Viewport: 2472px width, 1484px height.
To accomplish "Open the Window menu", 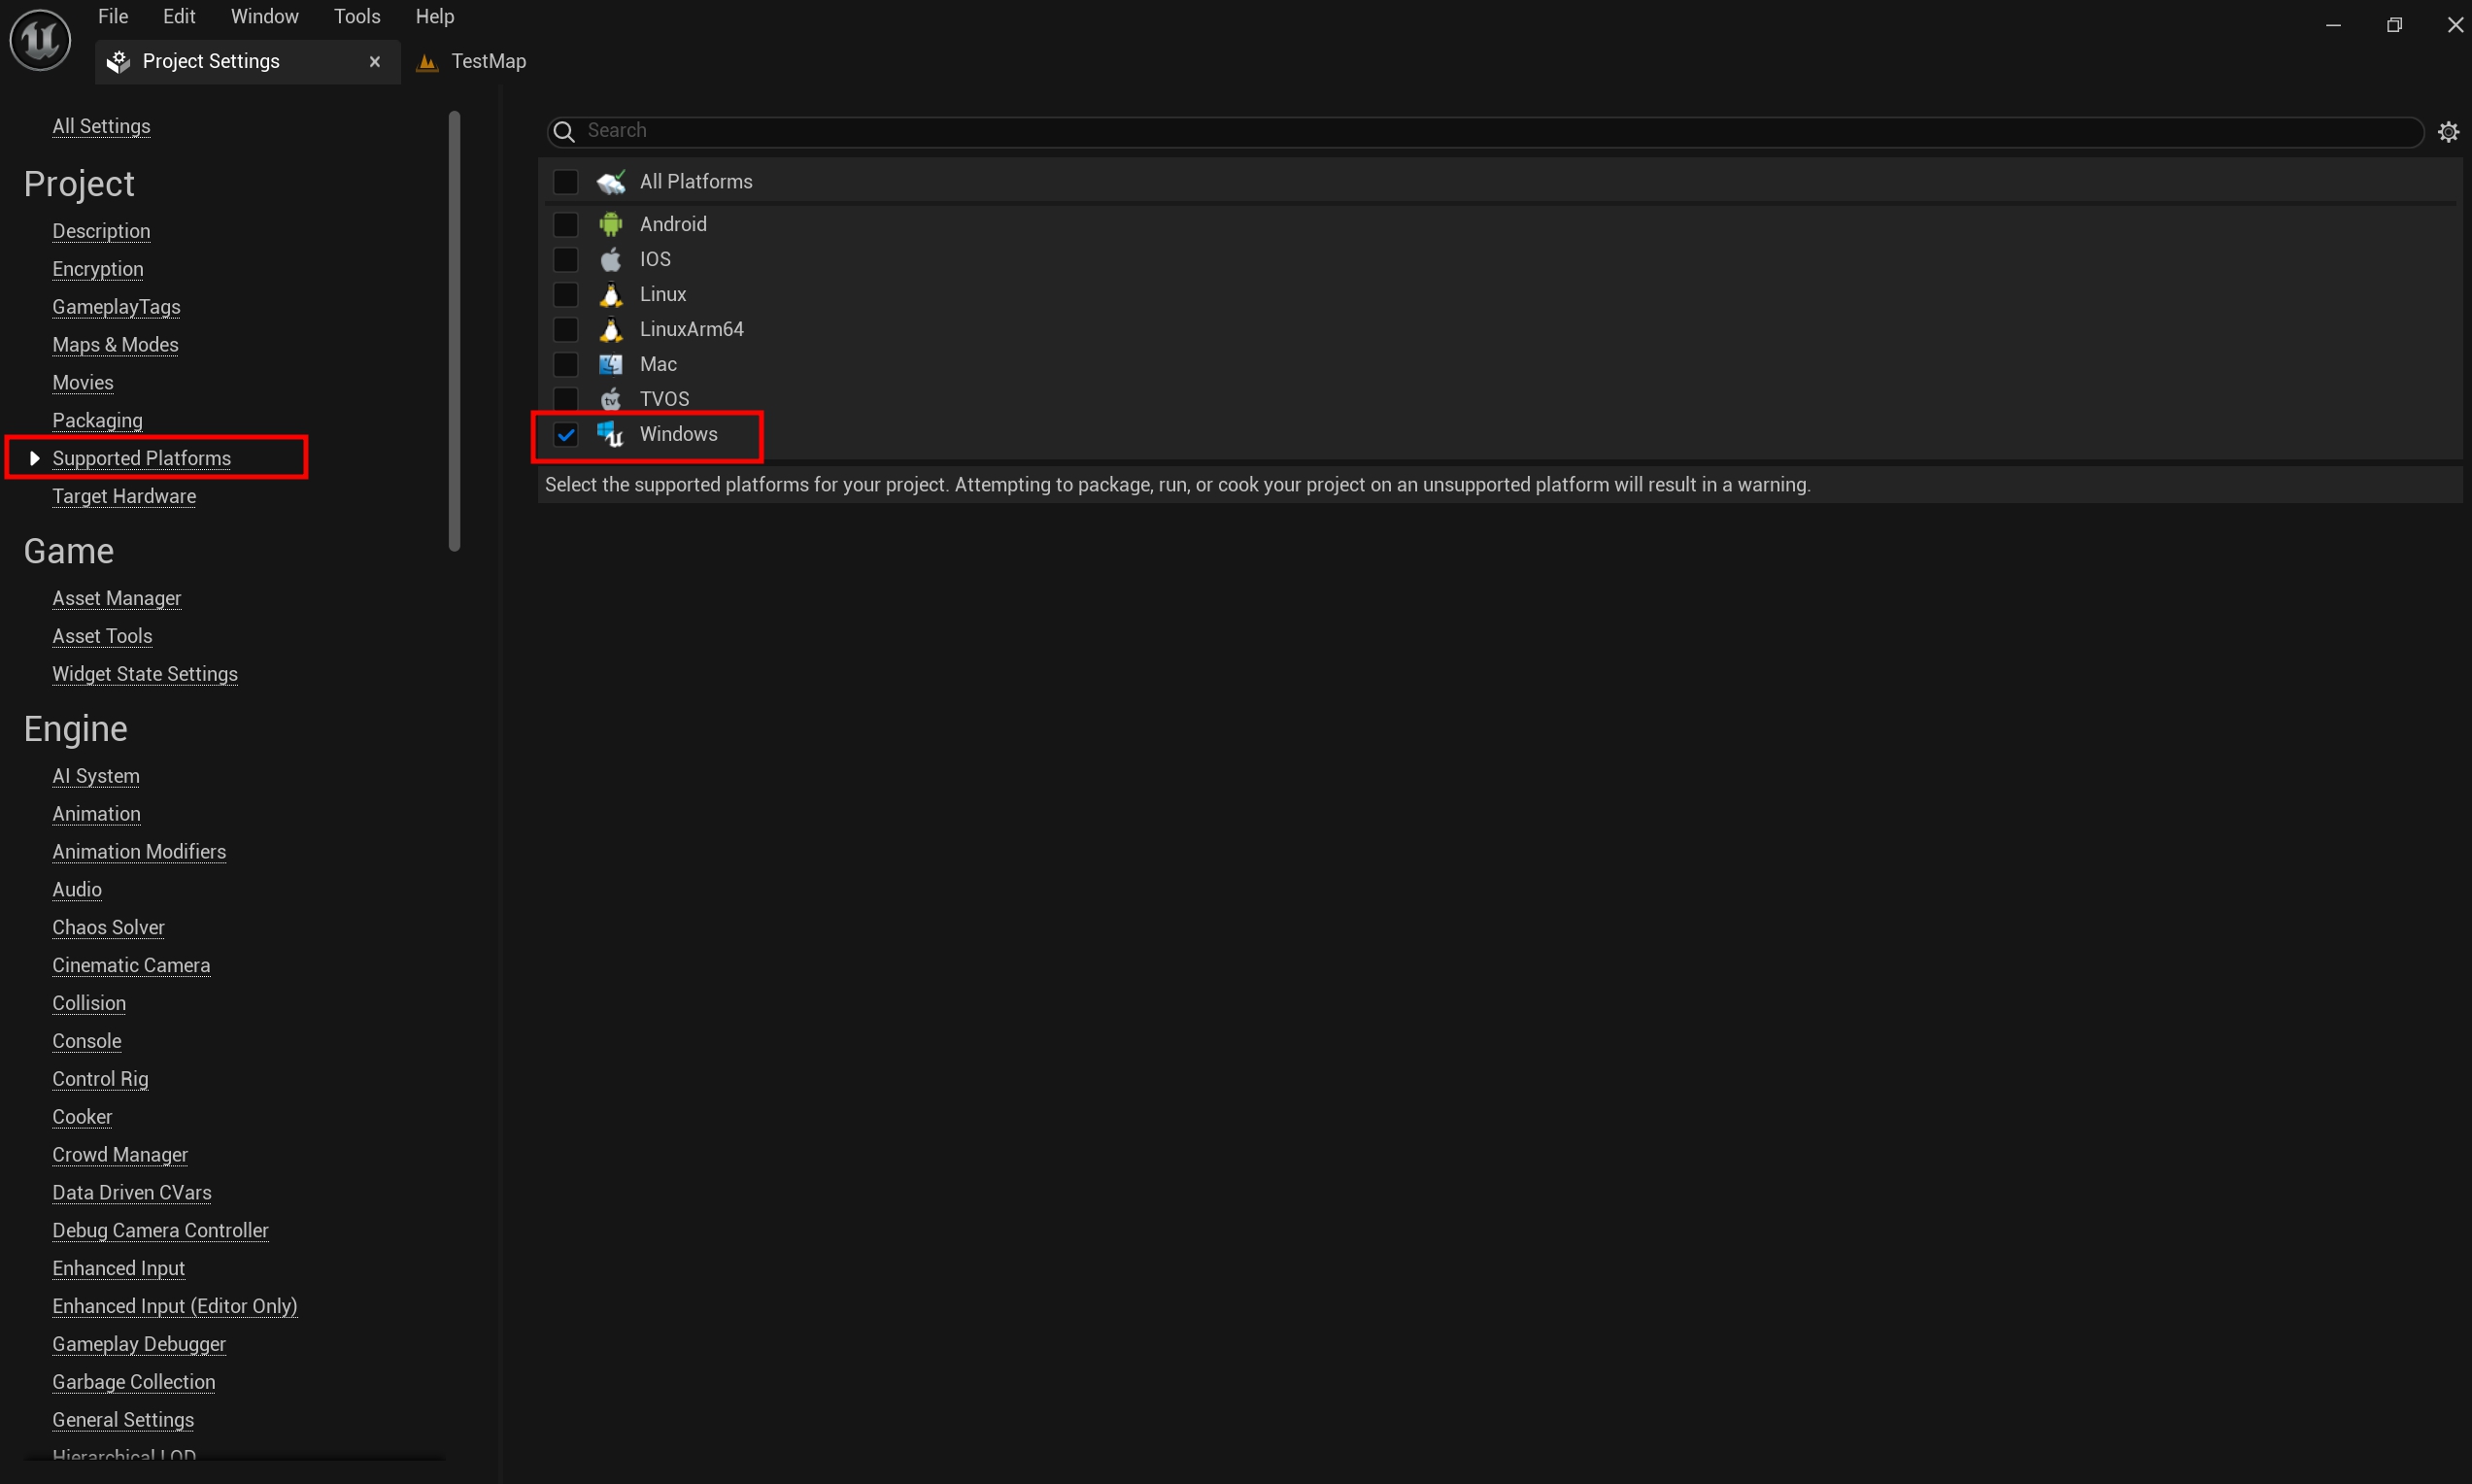I will (x=265, y=17).
